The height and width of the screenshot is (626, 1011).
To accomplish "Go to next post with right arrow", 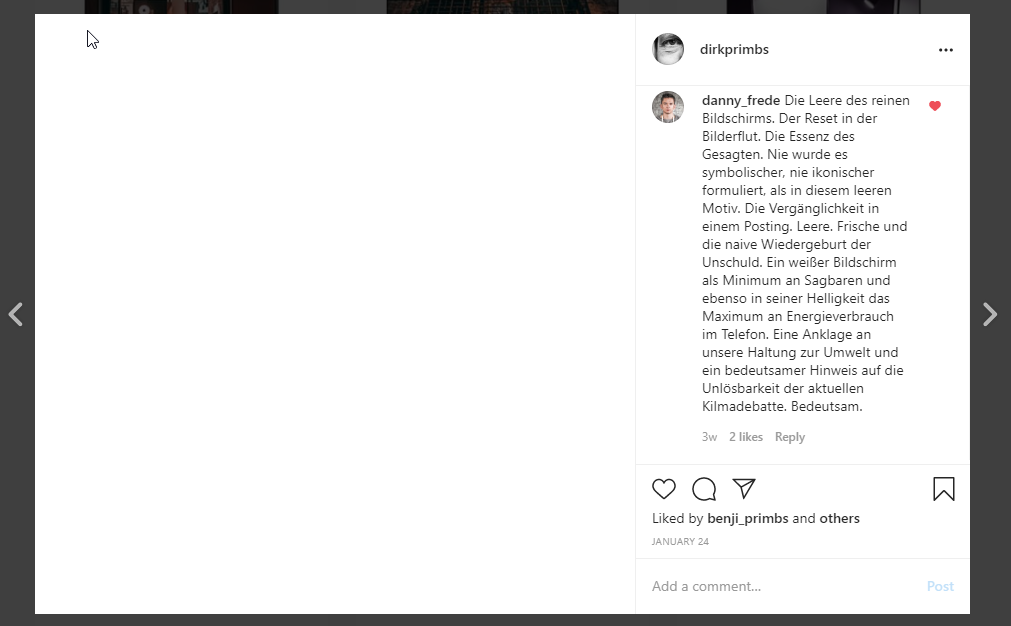I will [x=989, y=315].
